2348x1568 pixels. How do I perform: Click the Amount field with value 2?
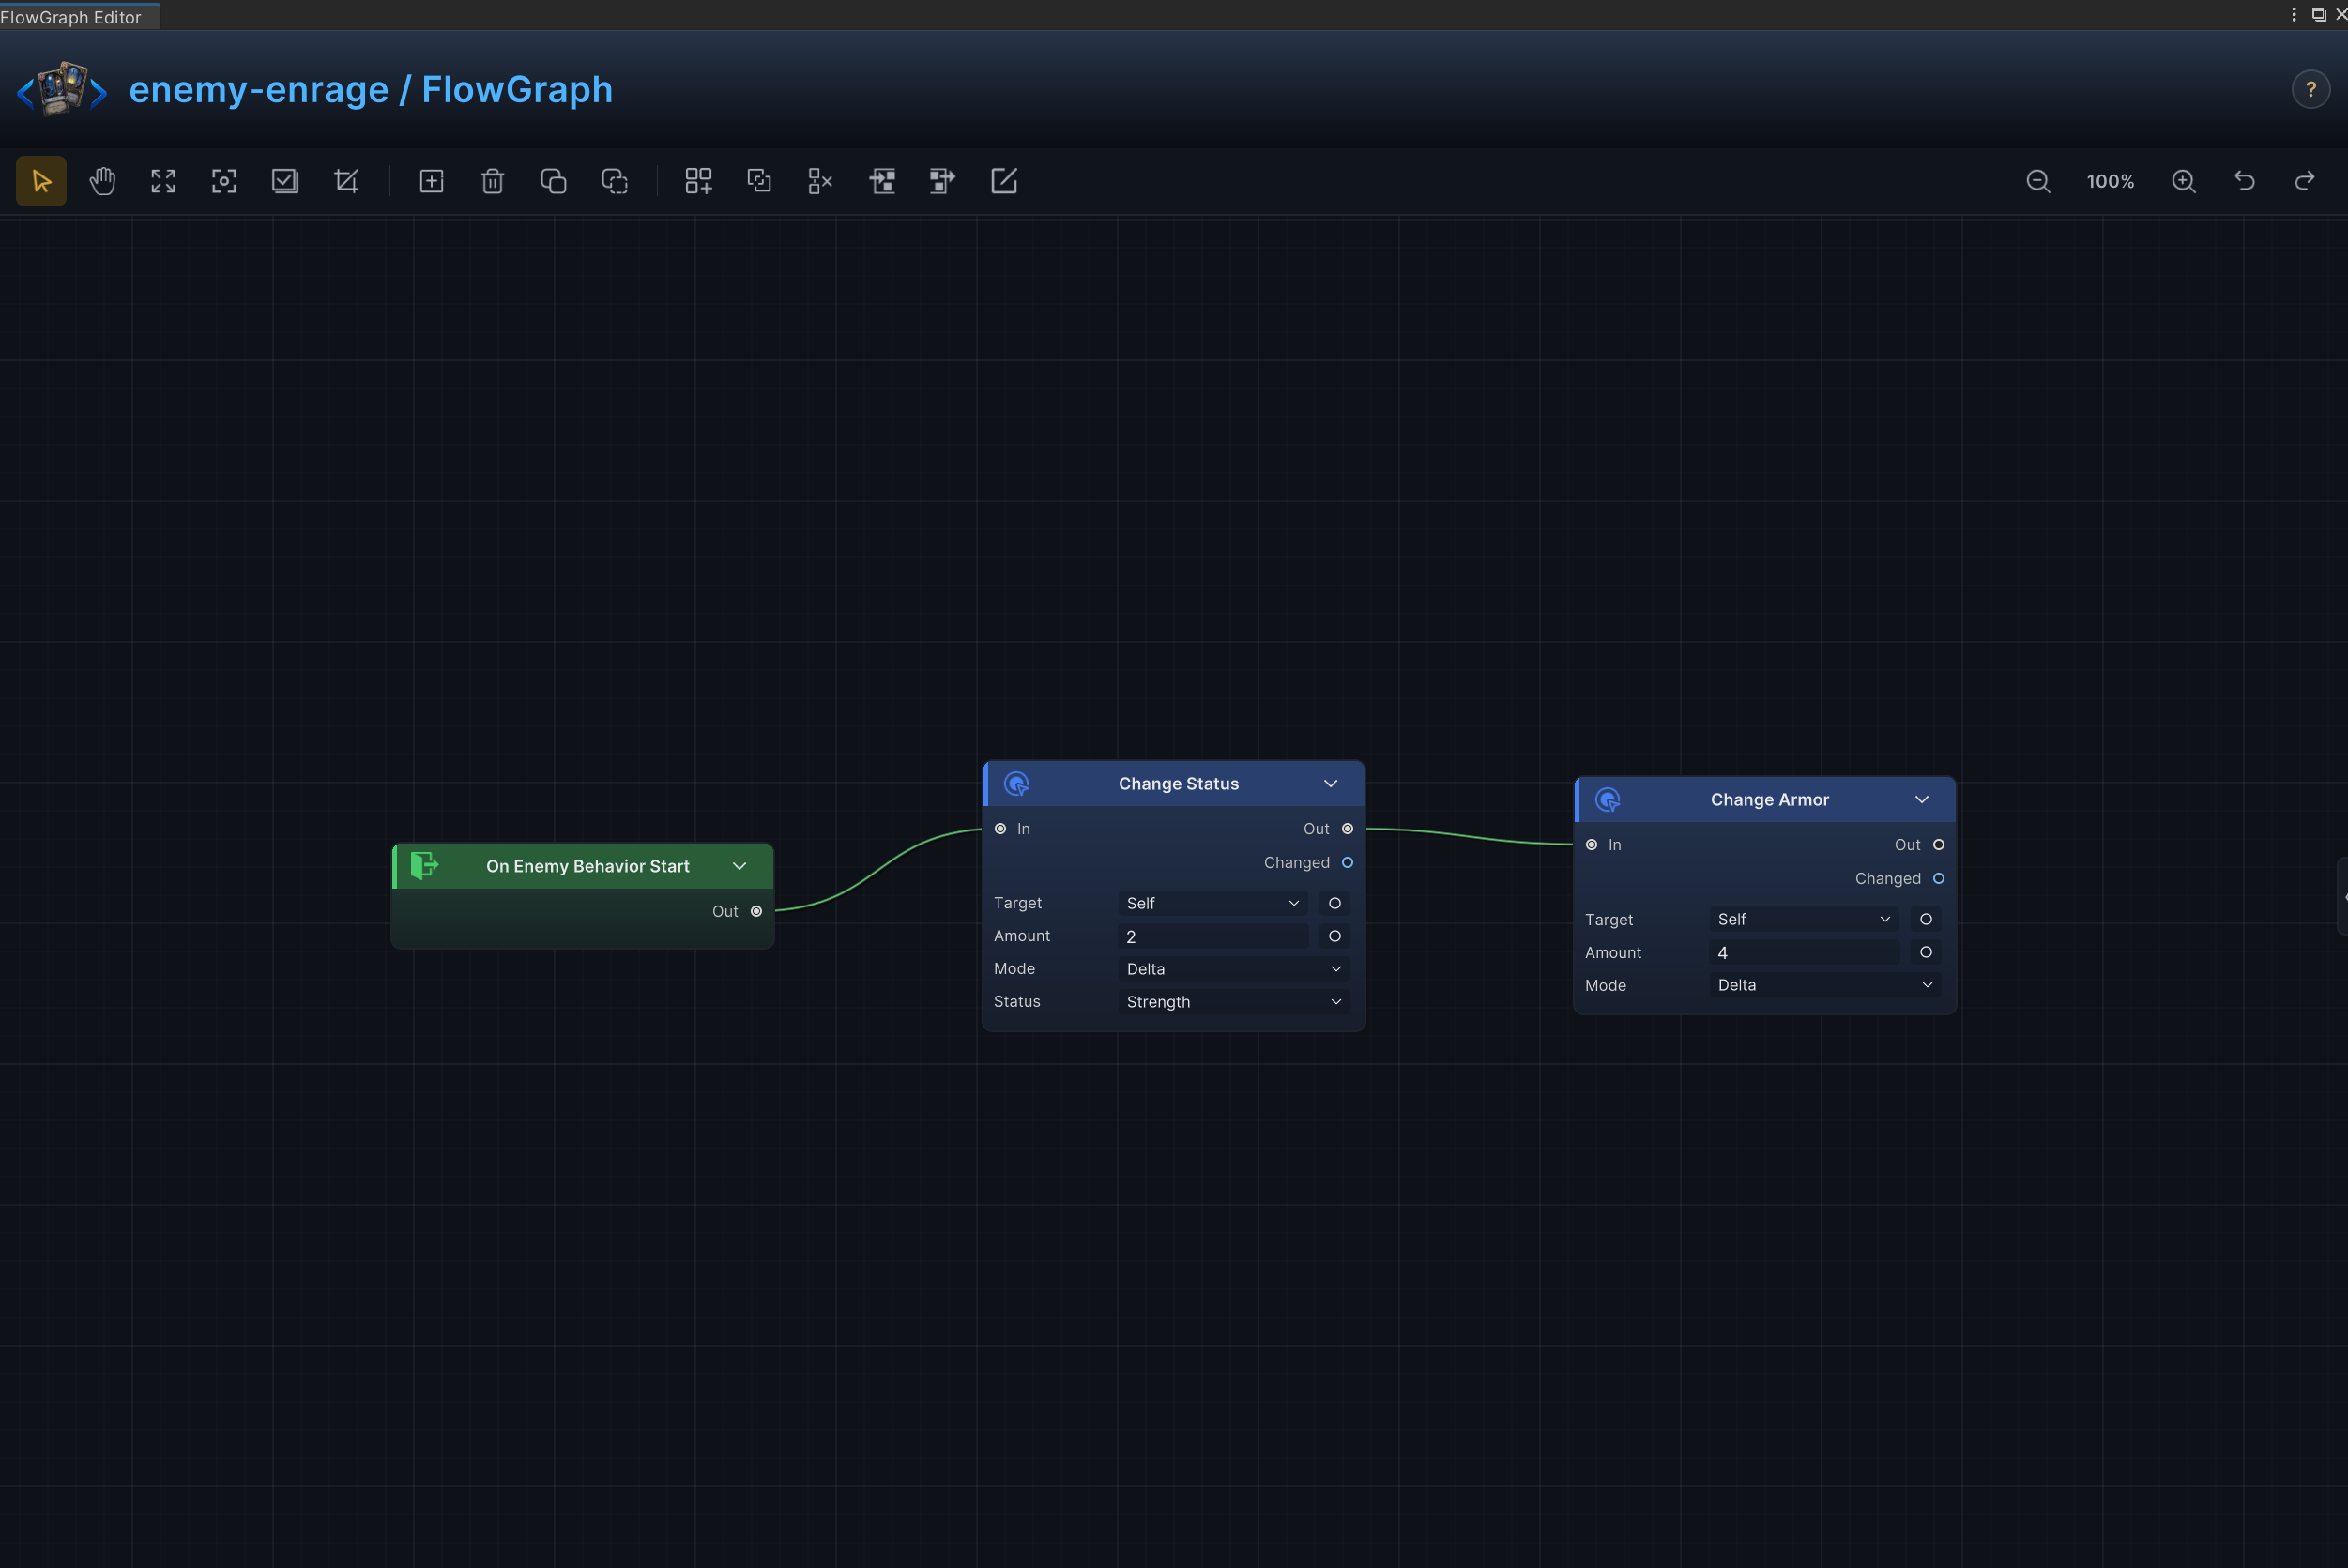1213,936
